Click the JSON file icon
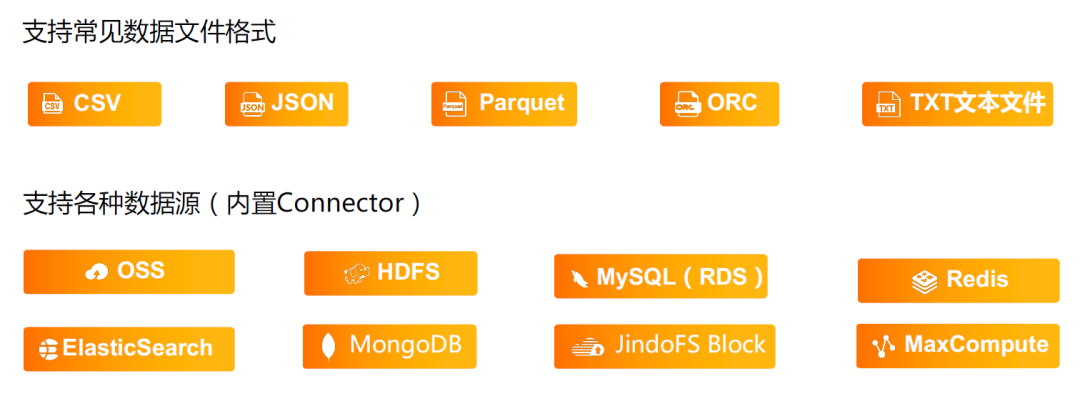1080x404 pixels. [x=251, y=105]
